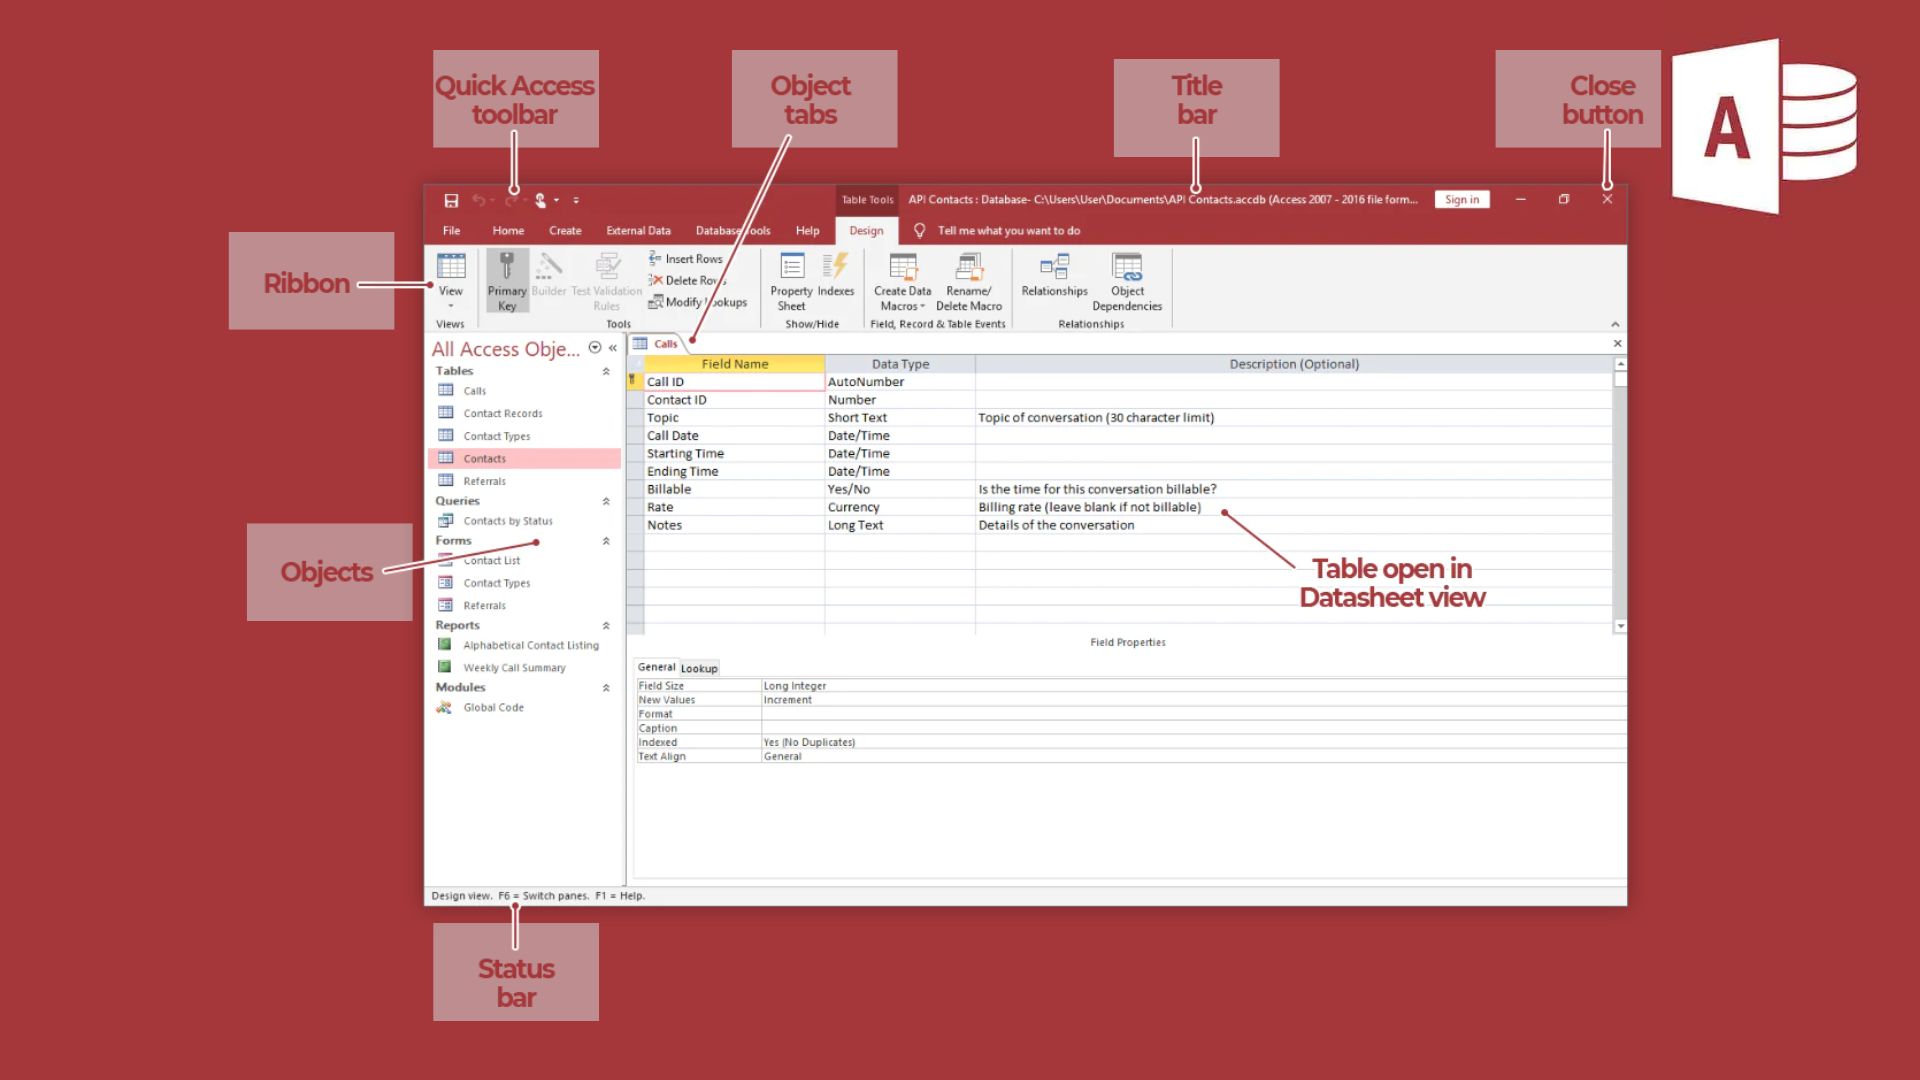The width and height of the screenshot is (1920, 1080).
Task: Click Test Validation Rules icon
Action: [x=607, y=281]
